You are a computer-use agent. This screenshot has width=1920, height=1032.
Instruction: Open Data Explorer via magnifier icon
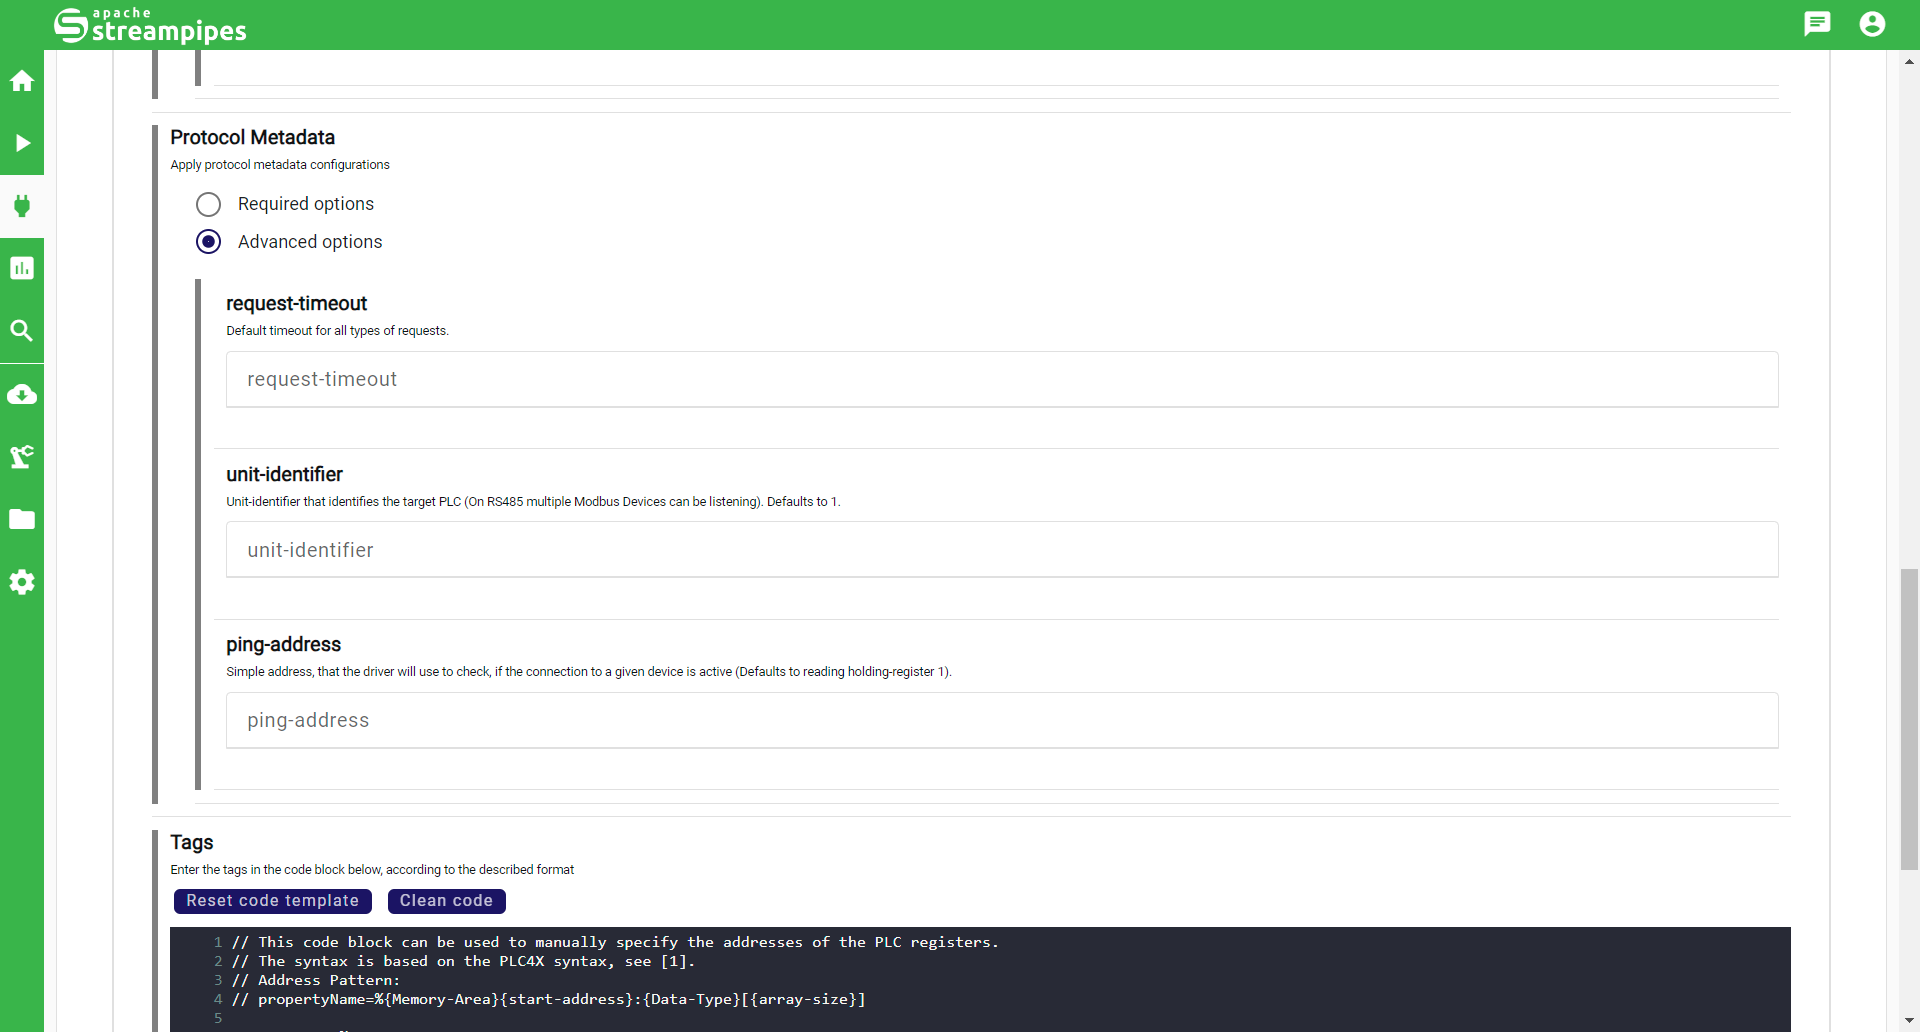[x=22, y=331]
